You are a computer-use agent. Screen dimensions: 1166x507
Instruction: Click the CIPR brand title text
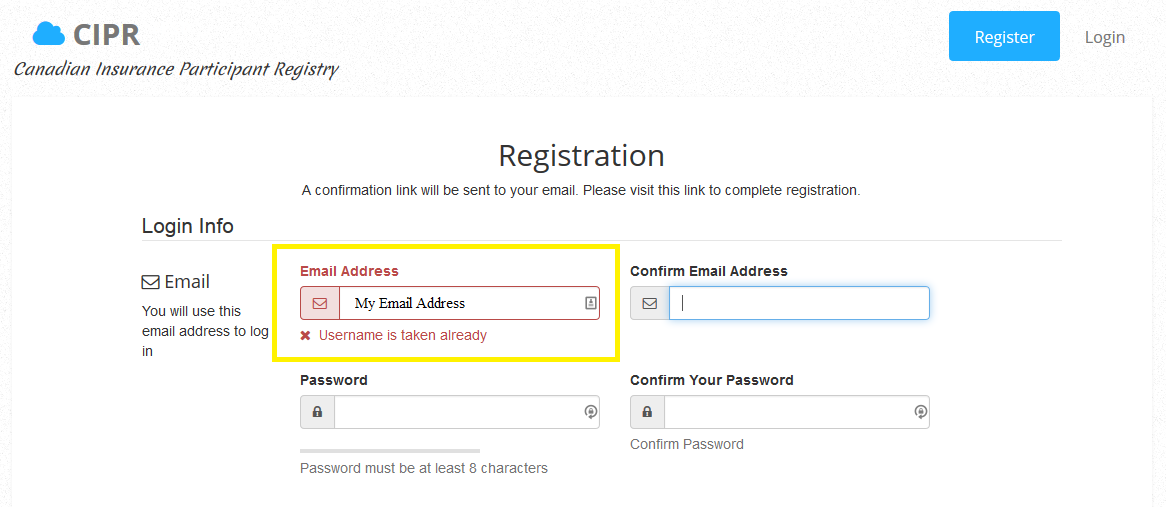[107, 35]
